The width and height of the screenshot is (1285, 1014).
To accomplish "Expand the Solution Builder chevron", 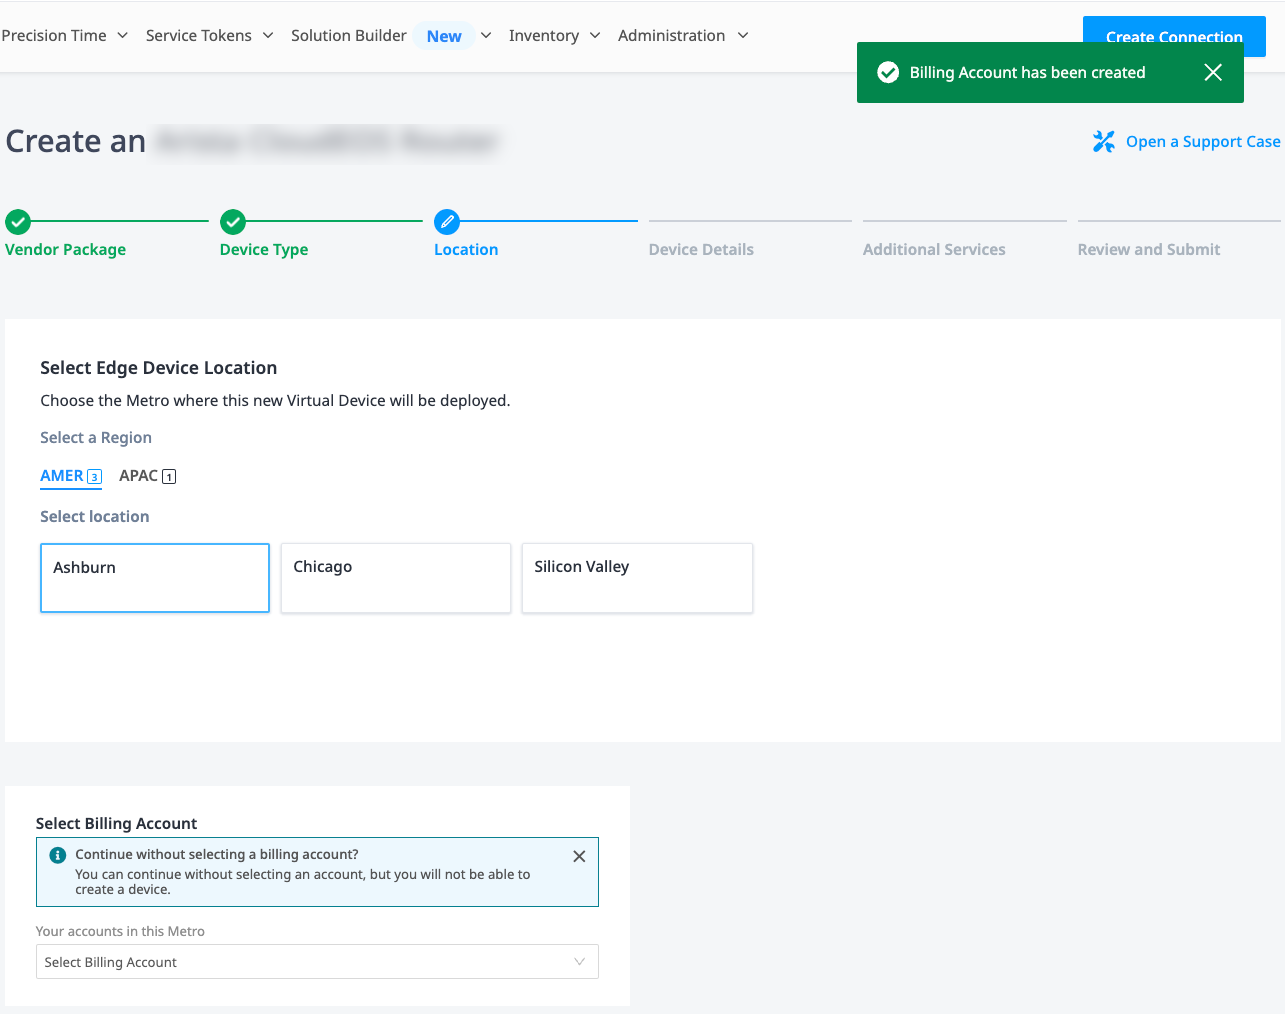I will [x=486, y=35].
